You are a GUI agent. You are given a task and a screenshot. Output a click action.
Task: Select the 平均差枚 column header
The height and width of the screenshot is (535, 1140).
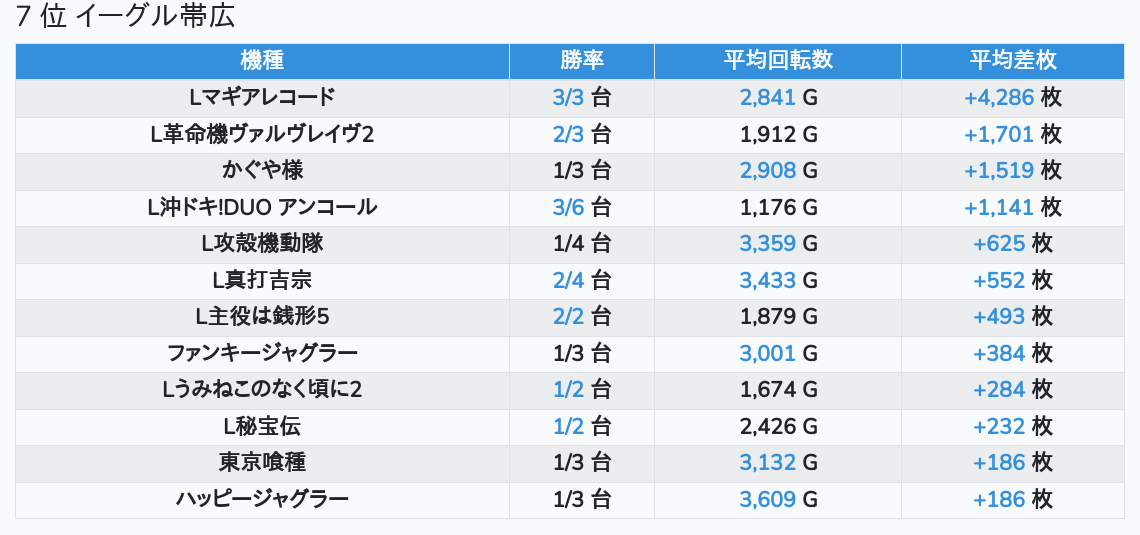(x=1012, y=61)
